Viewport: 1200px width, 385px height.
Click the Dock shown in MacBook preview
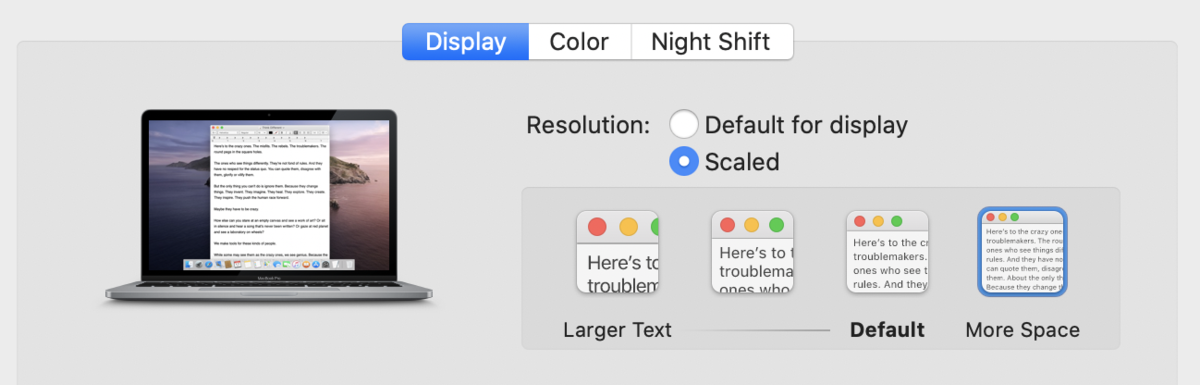pos(270,264)
